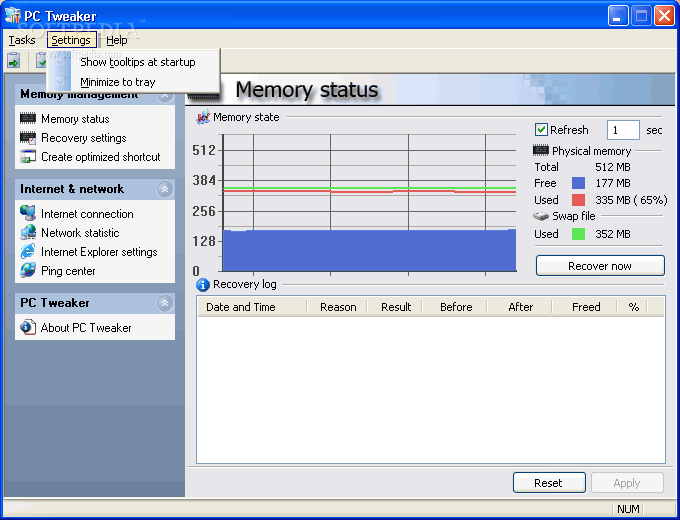Click the 335 MB ( 65%) used value

[631, 200]
